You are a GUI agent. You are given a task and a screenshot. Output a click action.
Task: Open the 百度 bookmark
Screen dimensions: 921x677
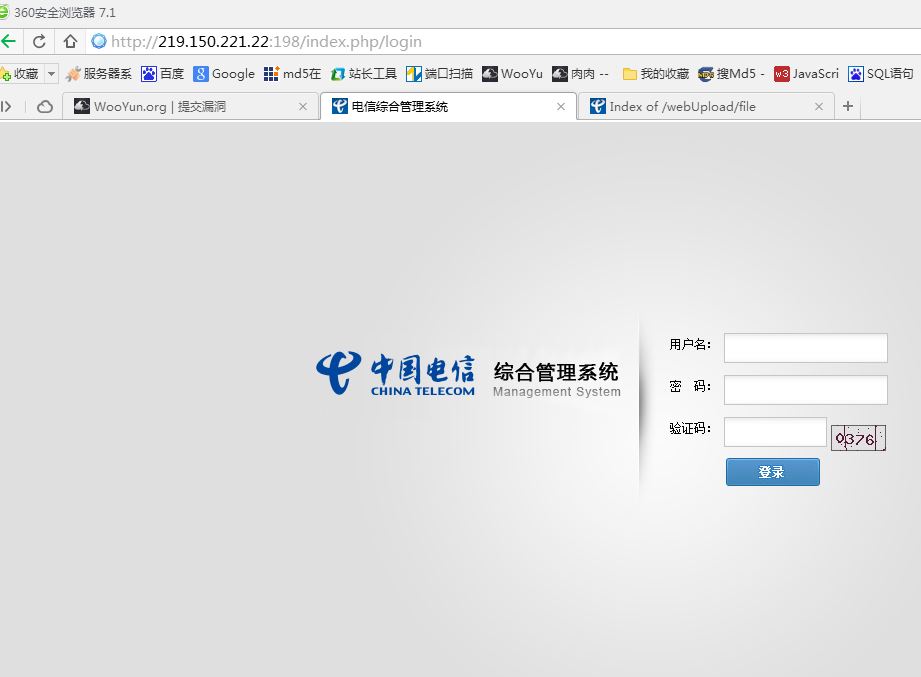coord(163,74)
